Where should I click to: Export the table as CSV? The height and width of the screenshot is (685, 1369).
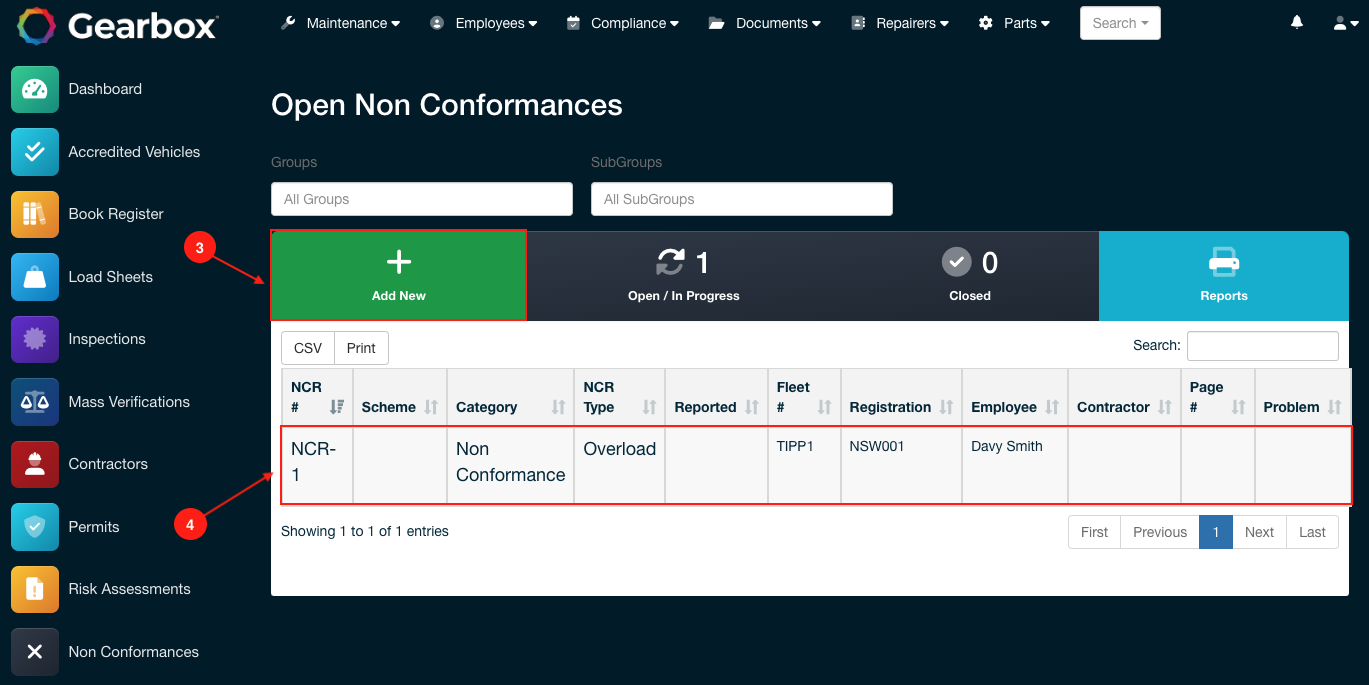pyautogui.click(x=307, y=347)
